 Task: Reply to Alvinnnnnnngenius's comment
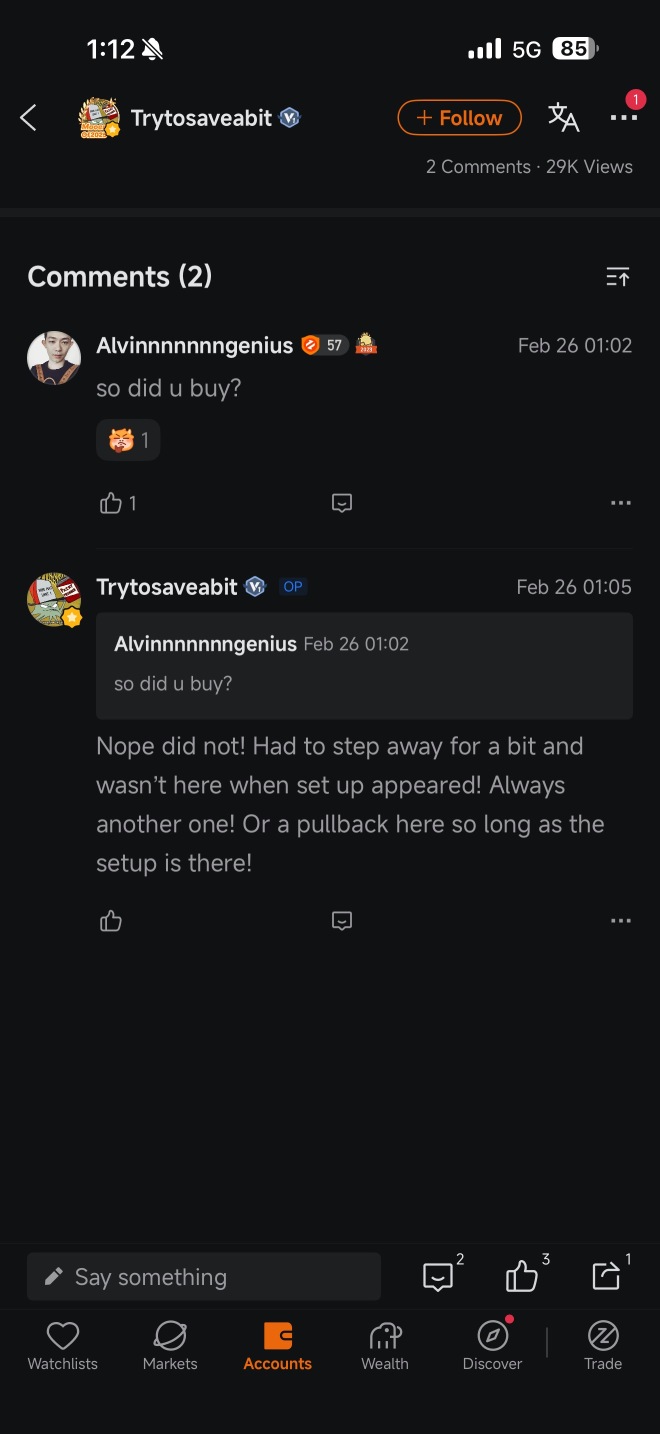coord(342,503)
